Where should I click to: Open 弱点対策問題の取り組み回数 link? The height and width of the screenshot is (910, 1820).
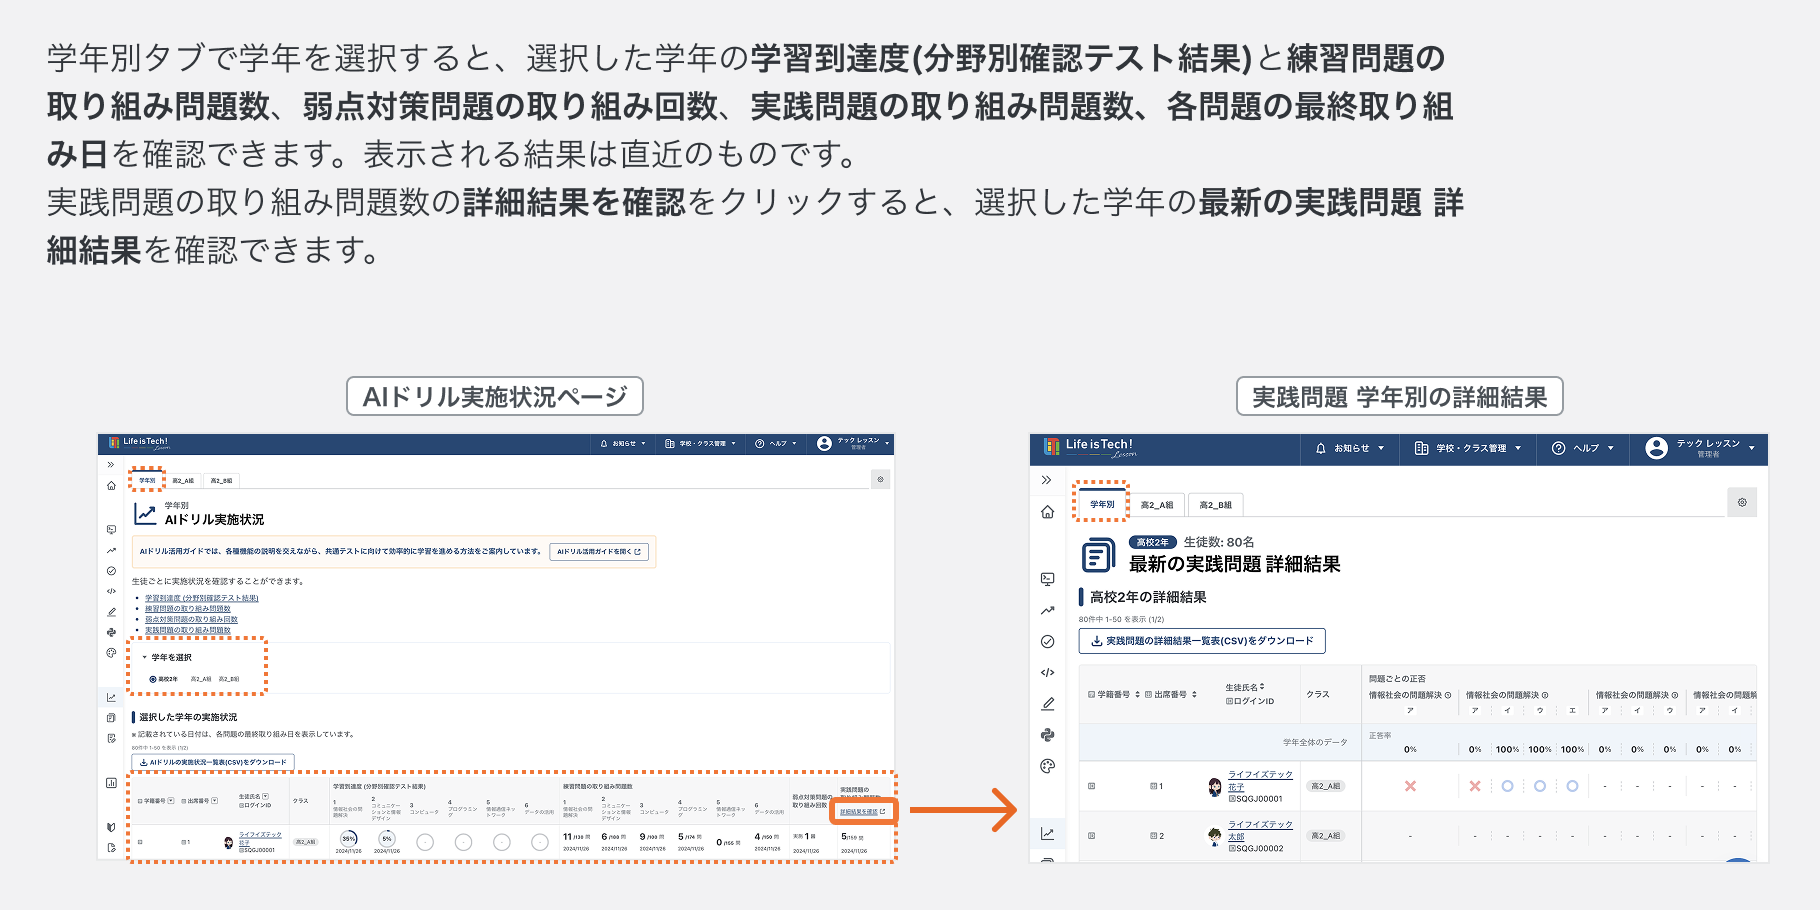pyautogui.click(x=191, y=620)
